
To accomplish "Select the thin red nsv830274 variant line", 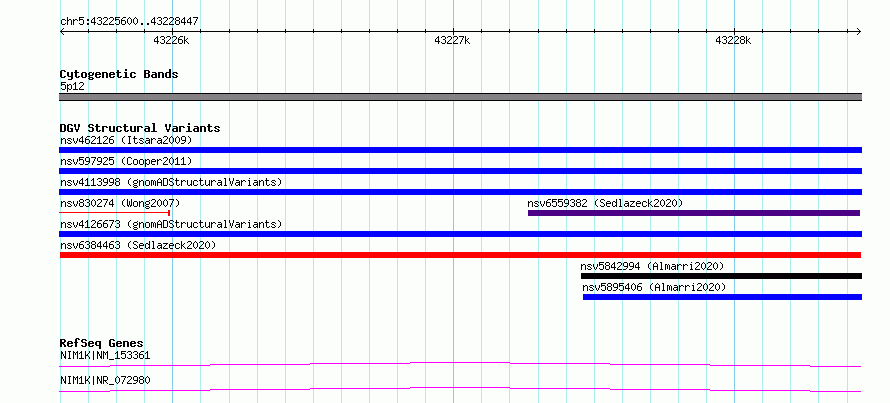I will (115, 213).
